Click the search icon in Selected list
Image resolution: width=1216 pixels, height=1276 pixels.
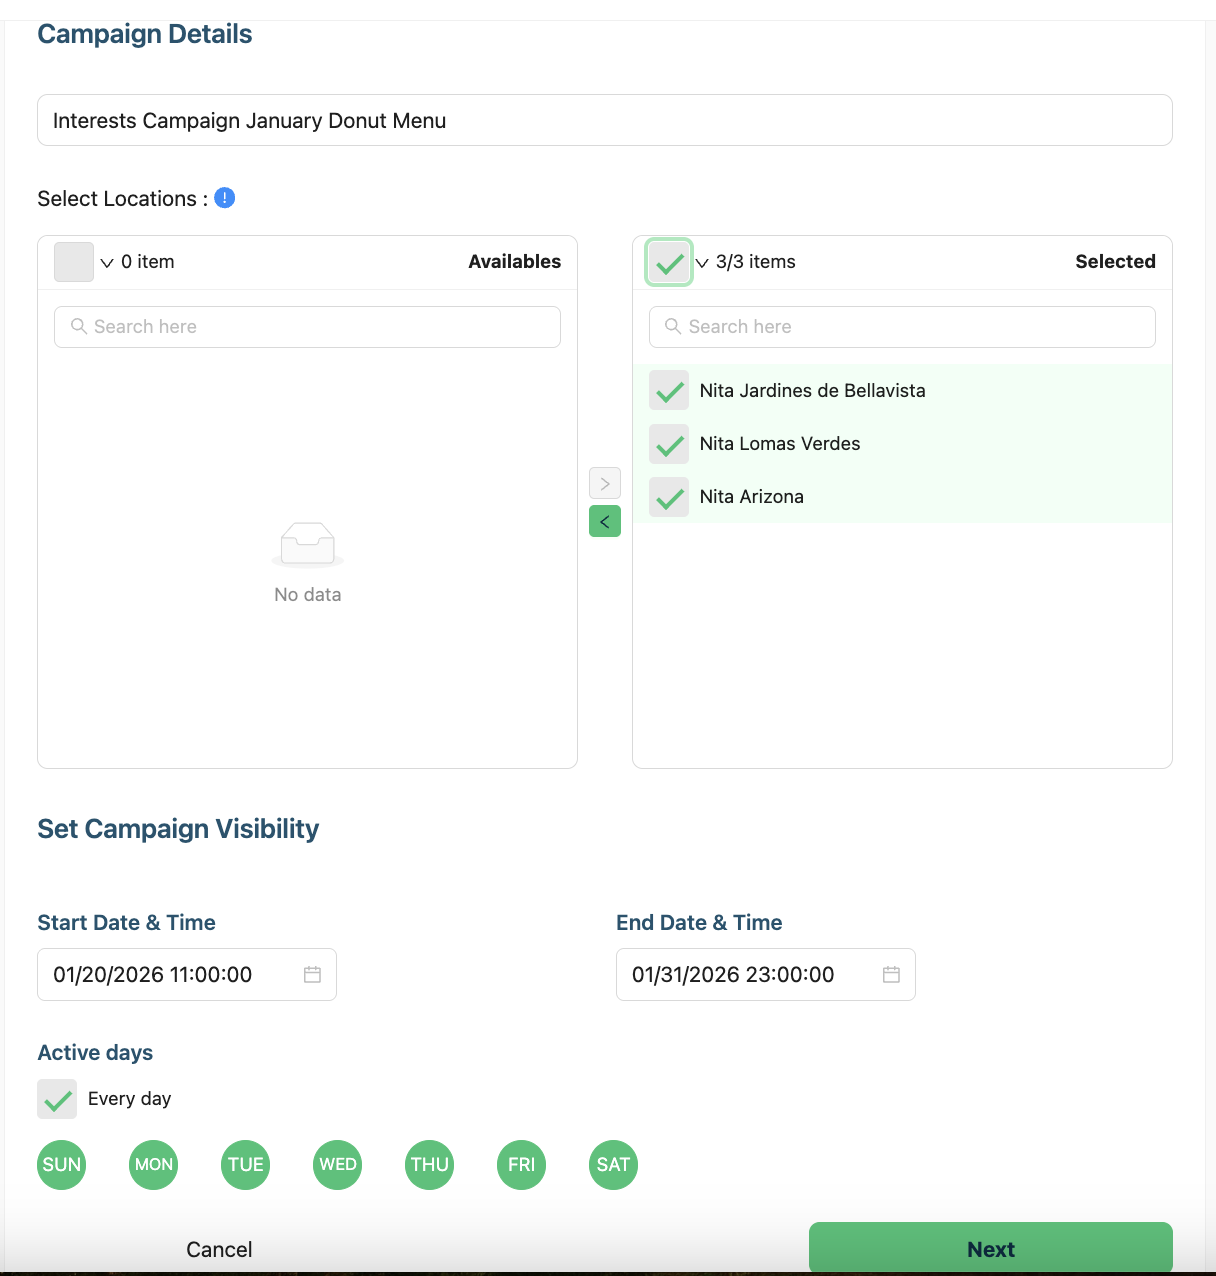[673, 326]
